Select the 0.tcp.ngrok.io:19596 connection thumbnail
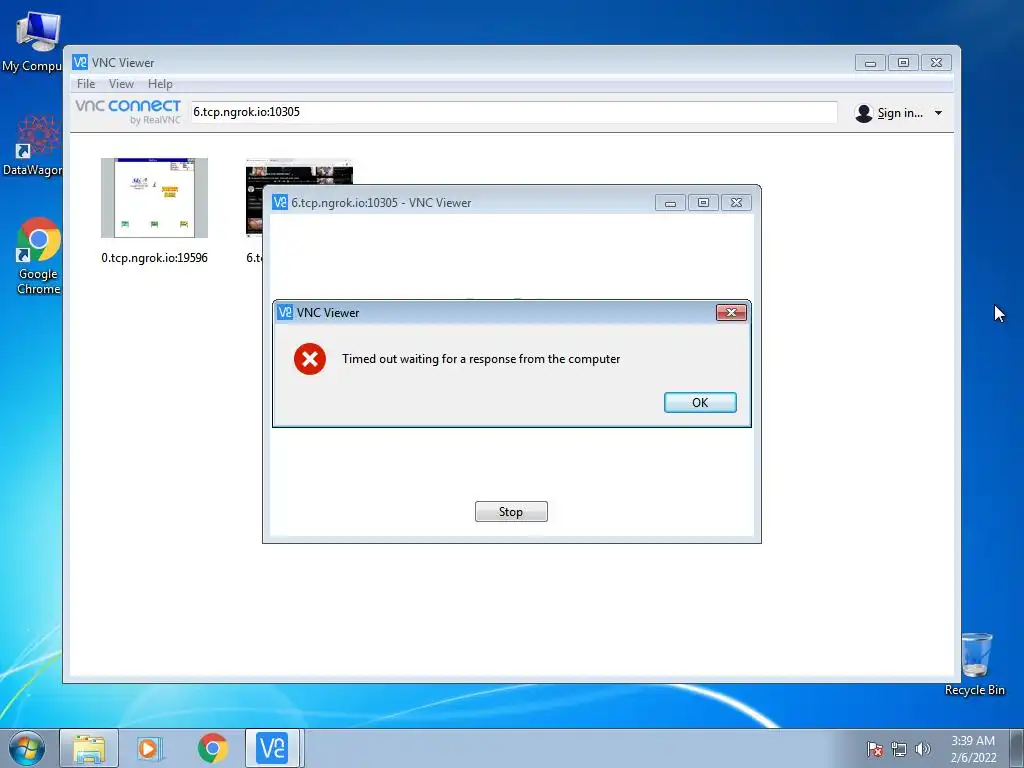Image resolution: width=1024 pixels, height=768 pixels. coord(154,198)
